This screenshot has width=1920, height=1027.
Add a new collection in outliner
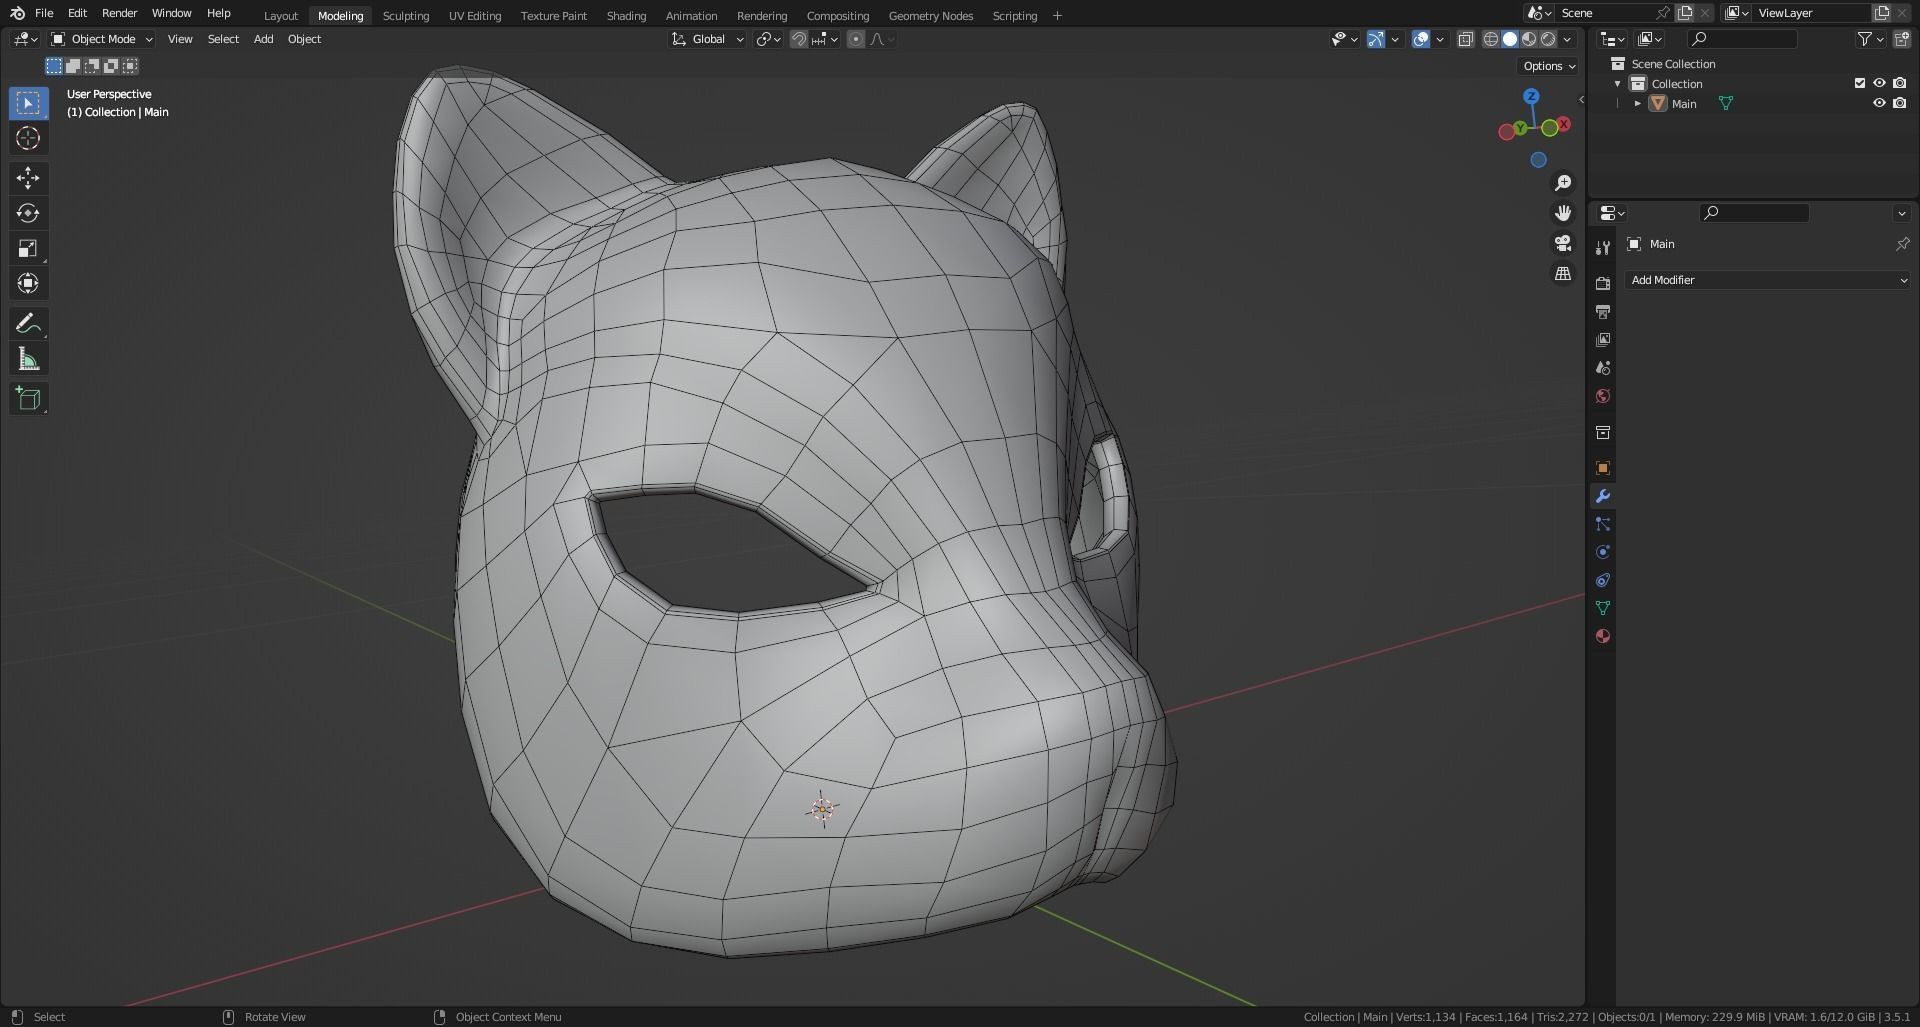coord(1901,39)
